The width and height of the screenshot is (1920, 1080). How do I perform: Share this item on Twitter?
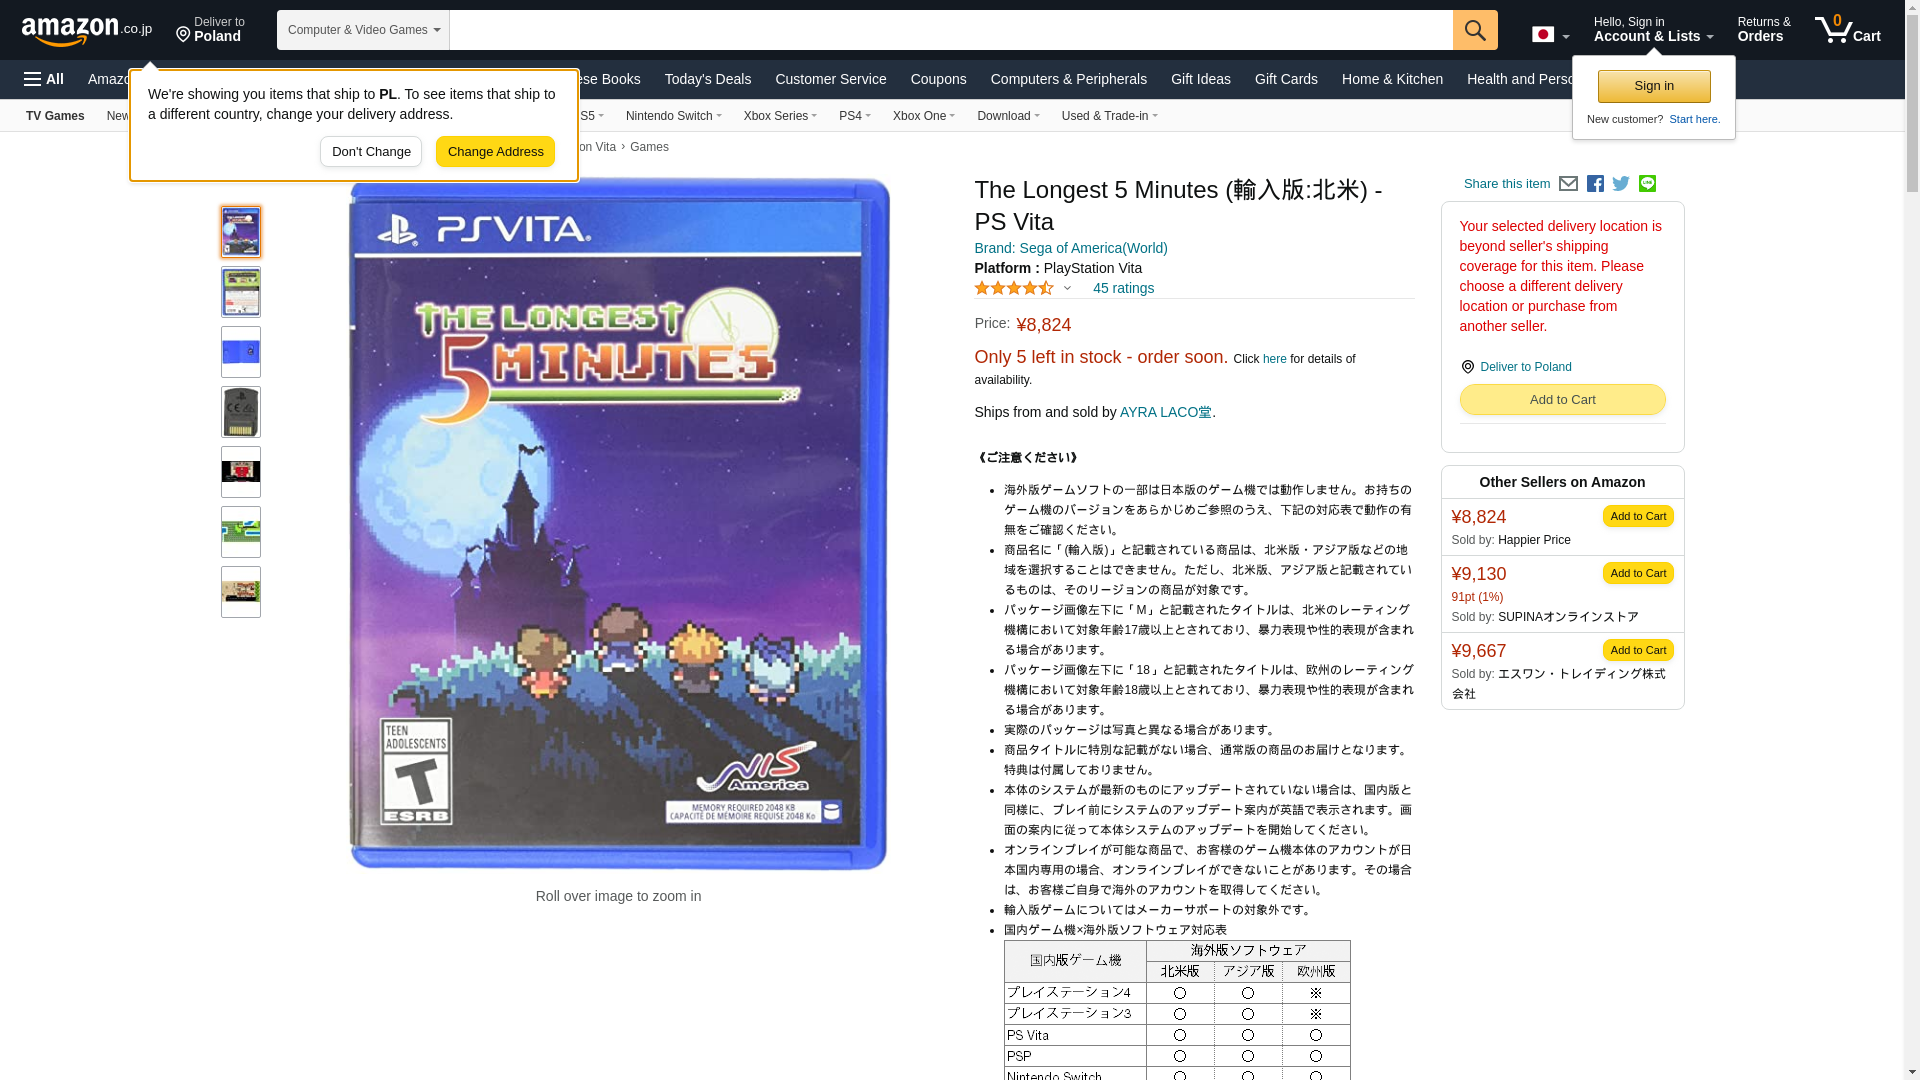(x=1621, y=184)
